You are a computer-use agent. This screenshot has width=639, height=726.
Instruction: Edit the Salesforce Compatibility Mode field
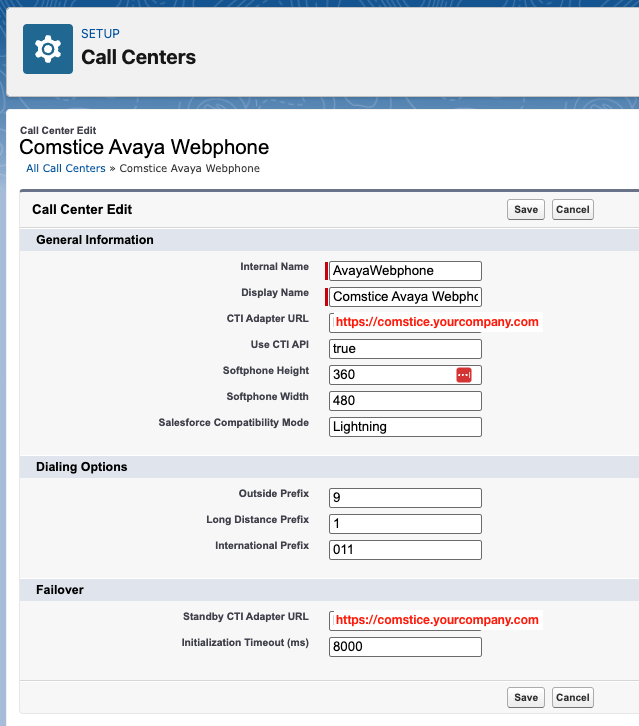click(x=405, y=427)
